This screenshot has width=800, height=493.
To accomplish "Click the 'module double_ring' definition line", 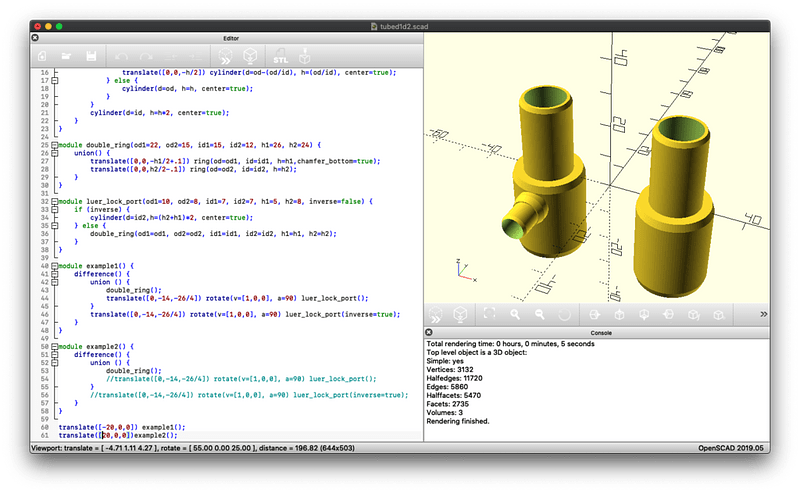I will click(x=189, y=145).
